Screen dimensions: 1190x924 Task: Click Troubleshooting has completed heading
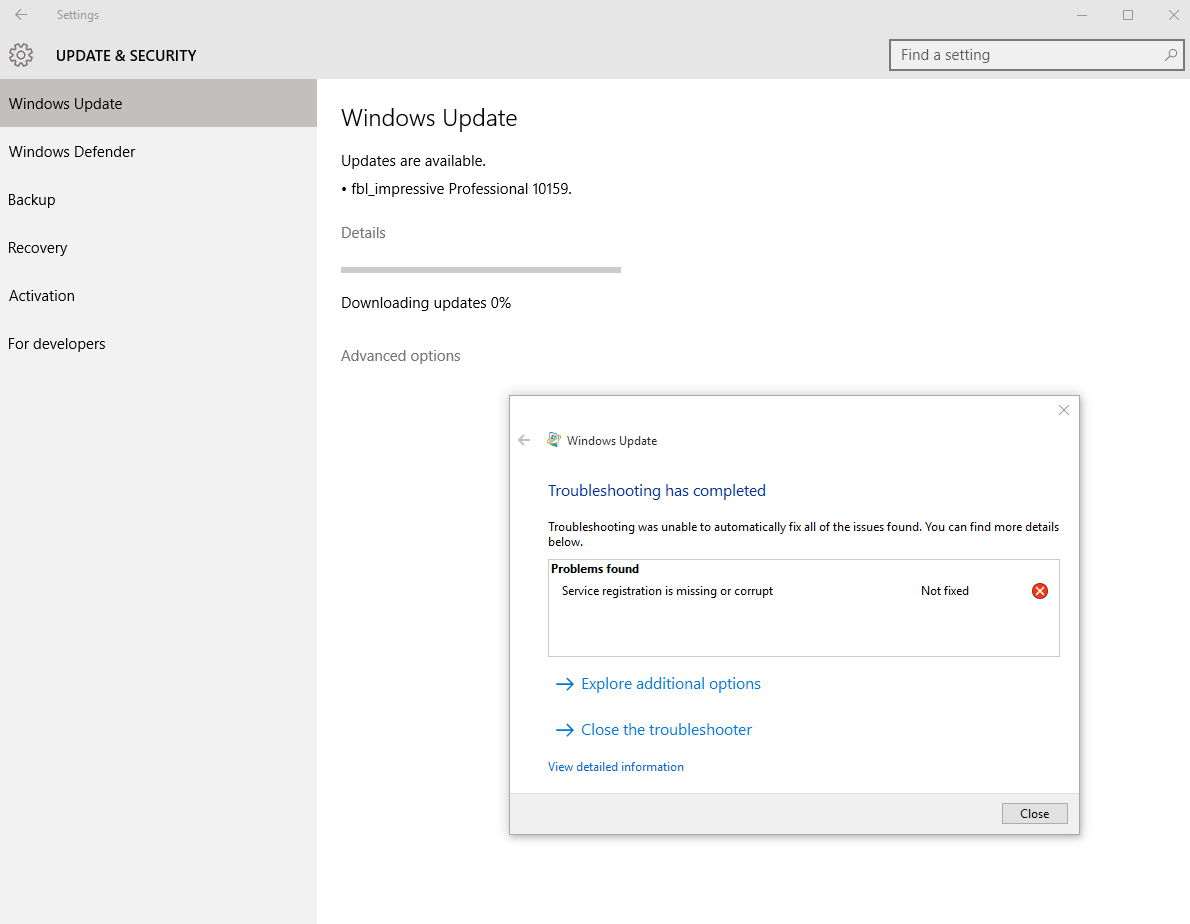click(x=656, y=491)
